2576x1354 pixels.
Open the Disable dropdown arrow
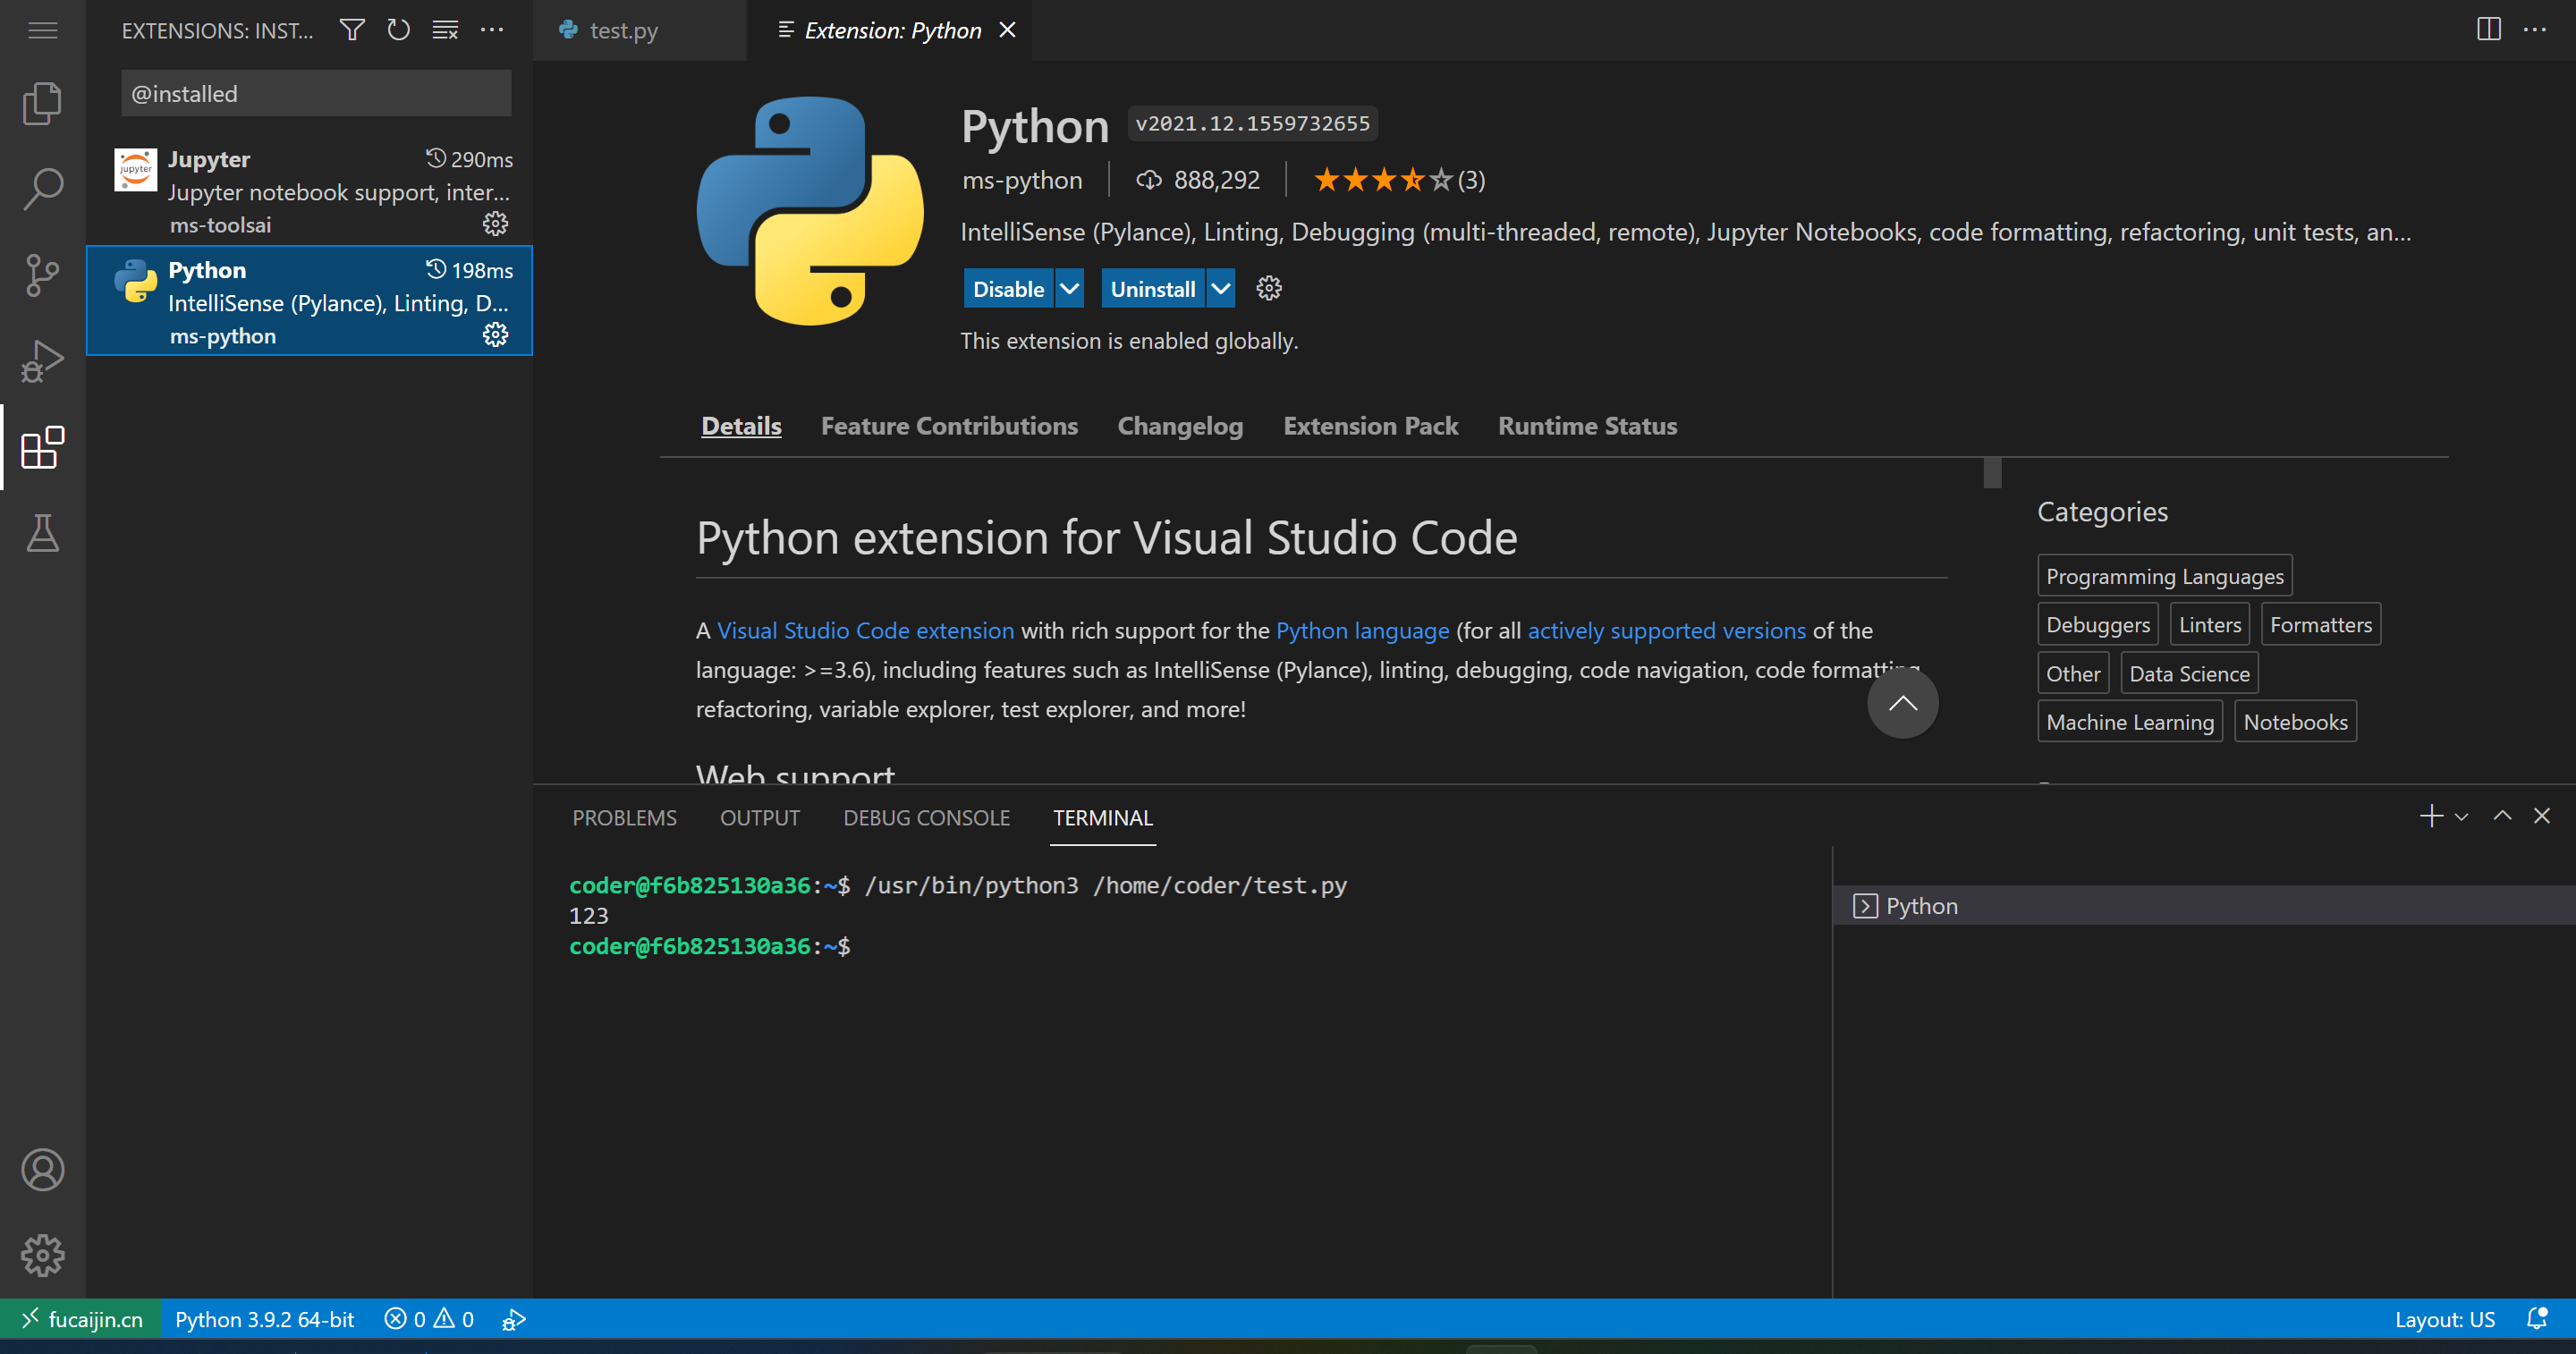(x=1069, y=288)
